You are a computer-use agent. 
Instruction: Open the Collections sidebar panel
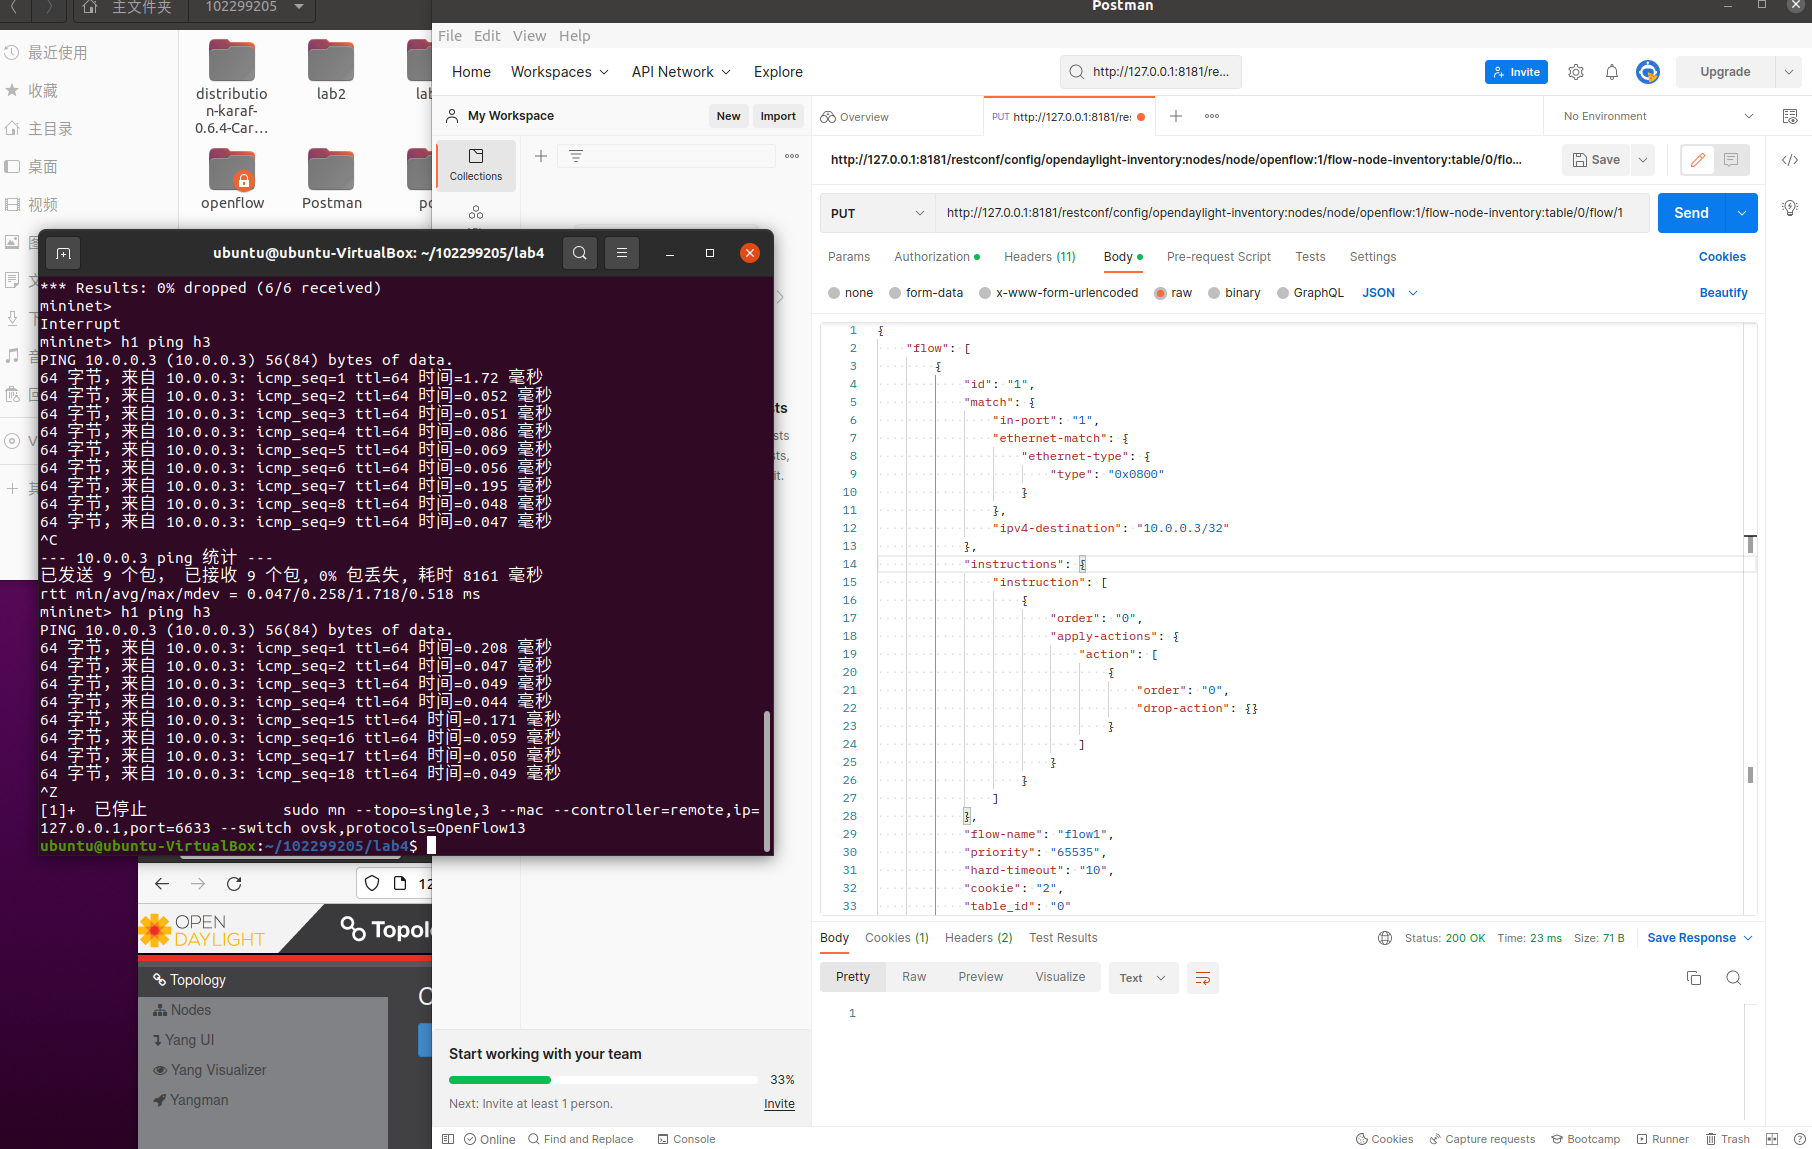476,164
